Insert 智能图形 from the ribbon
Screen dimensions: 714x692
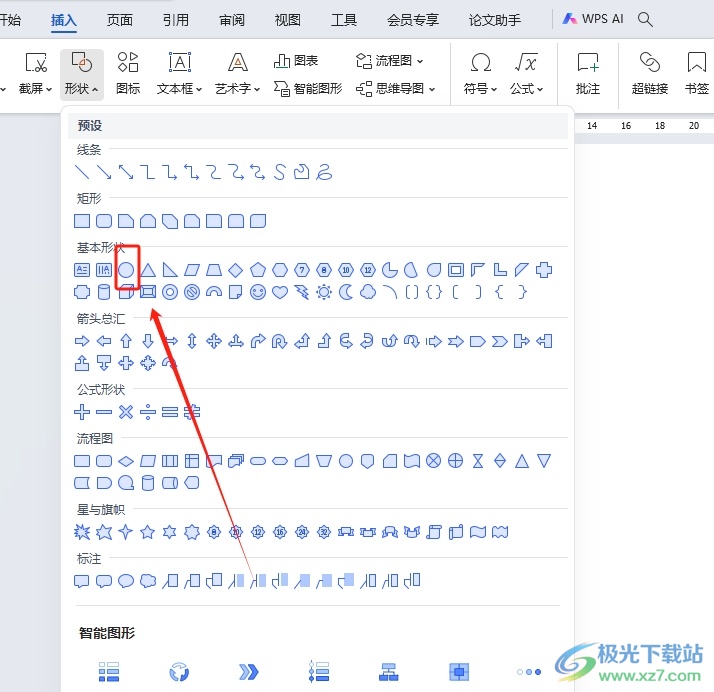308,89
